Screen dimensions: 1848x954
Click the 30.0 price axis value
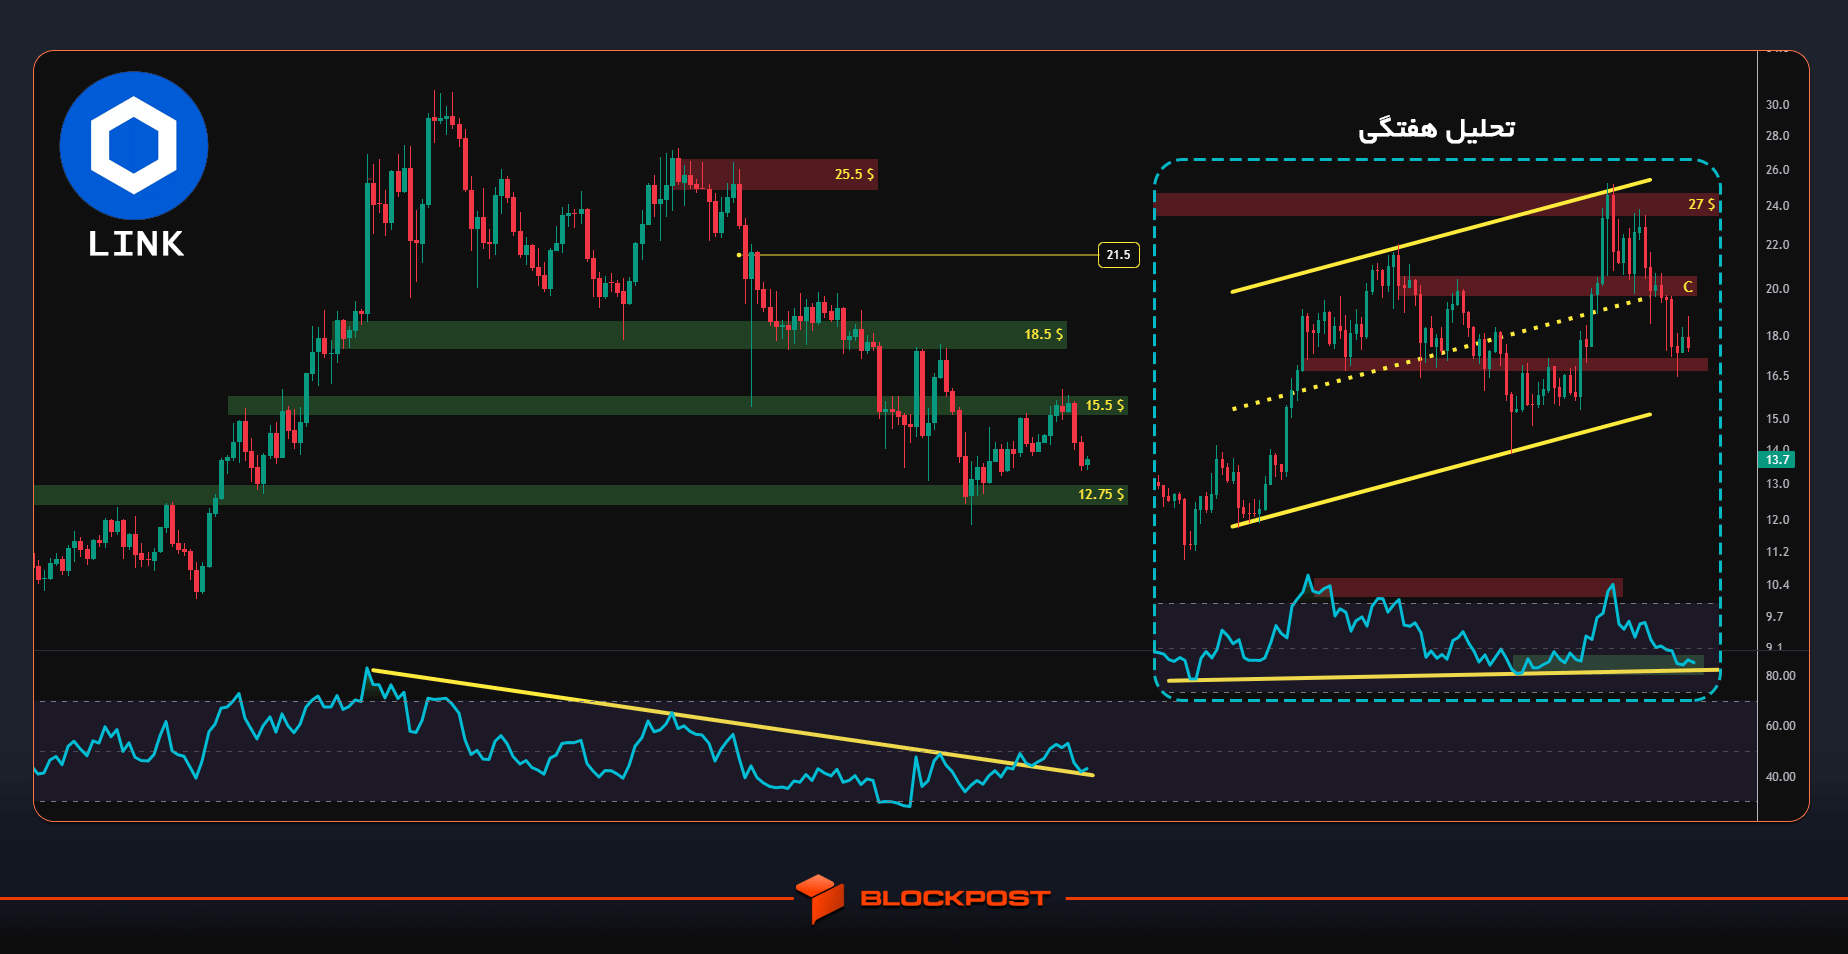1777,105
